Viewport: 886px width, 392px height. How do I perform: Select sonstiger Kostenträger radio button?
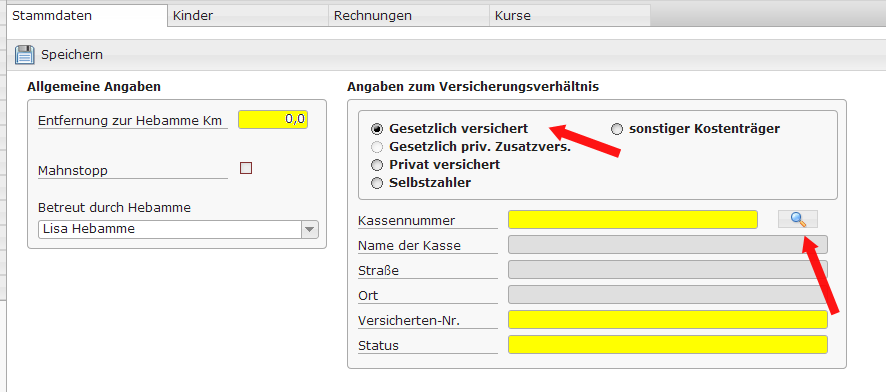point(616,129)
